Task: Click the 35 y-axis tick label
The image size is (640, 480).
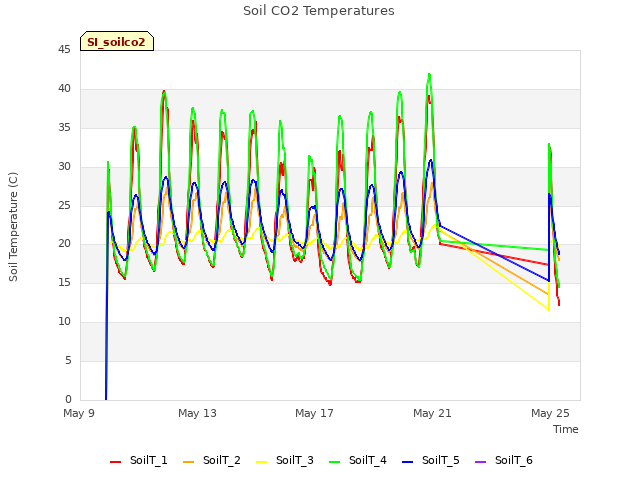Action: click(x=64, y=128)
